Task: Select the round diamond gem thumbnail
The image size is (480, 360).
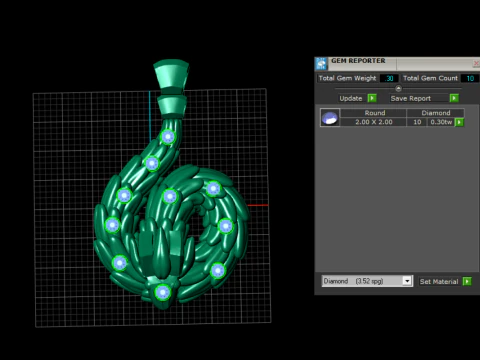Action: click(330, 117)
